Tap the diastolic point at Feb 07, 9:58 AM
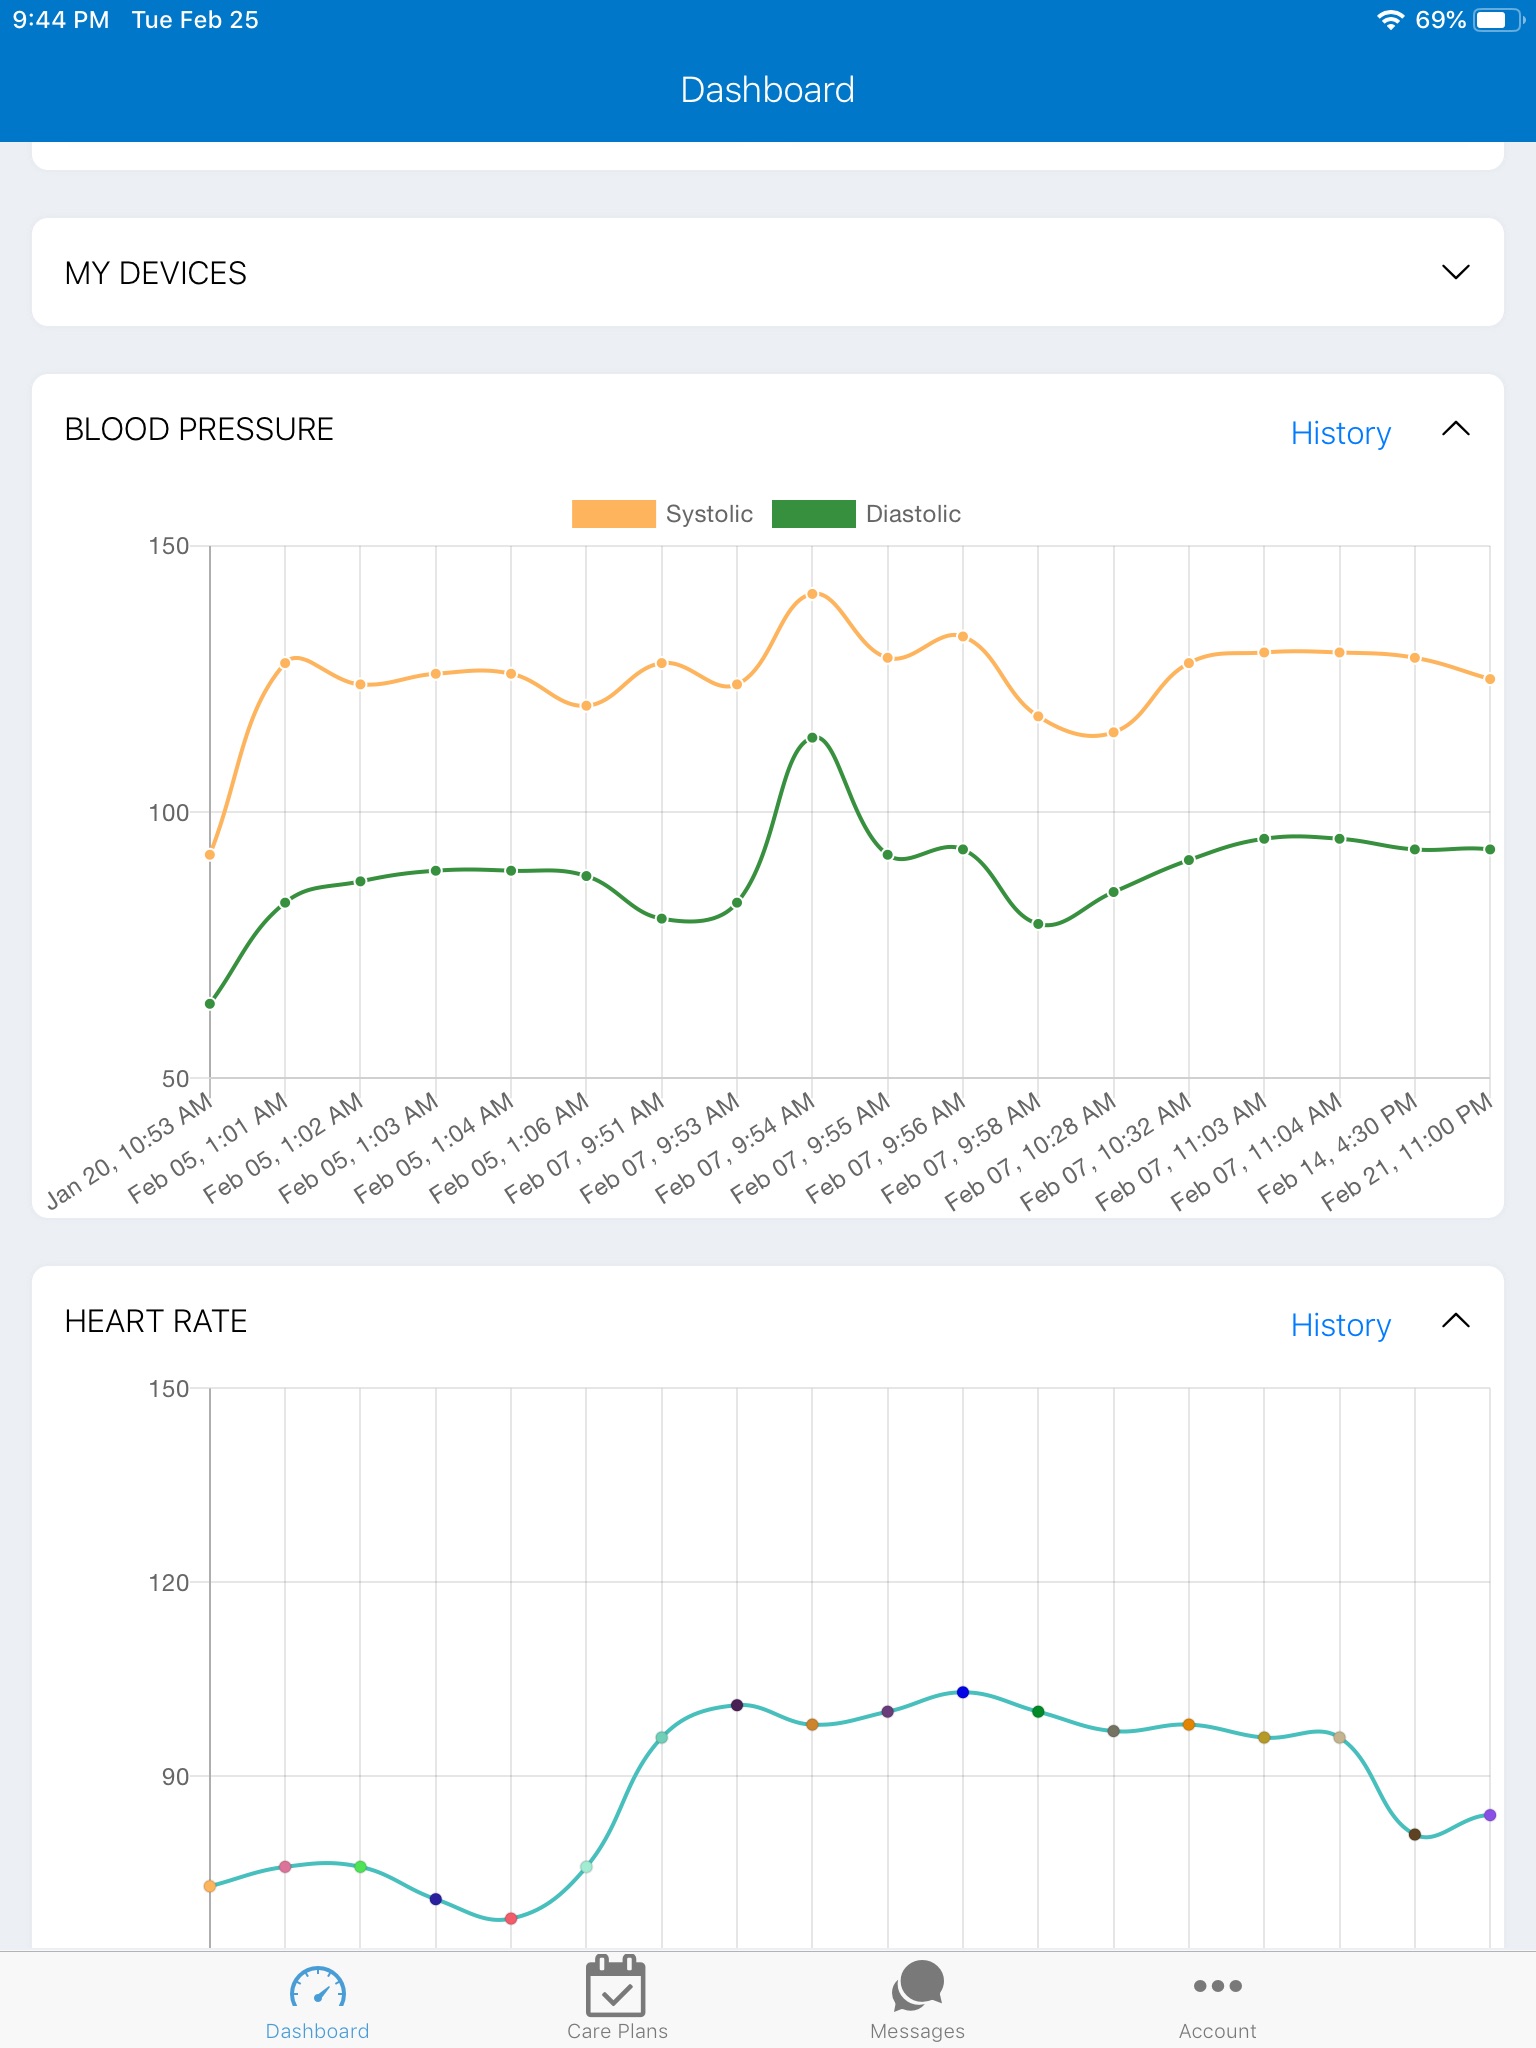 [1038, 924]
